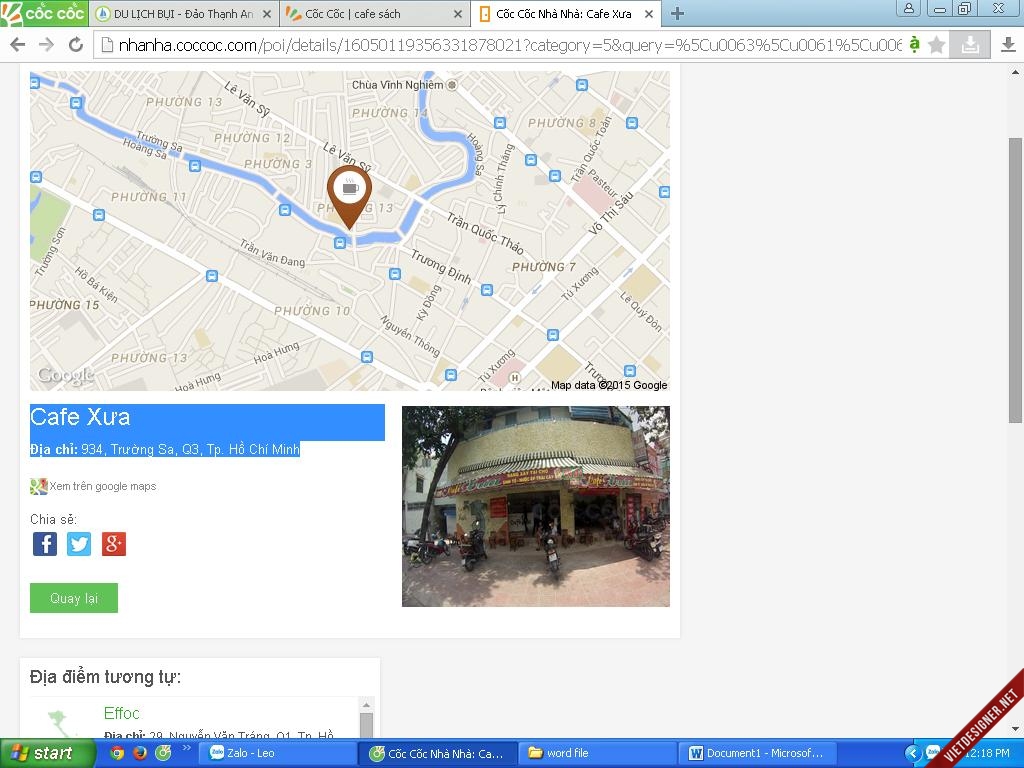
Task: Open downloads via the download arrow icon
Action: pyautogui.click(x=1008, y=44)
